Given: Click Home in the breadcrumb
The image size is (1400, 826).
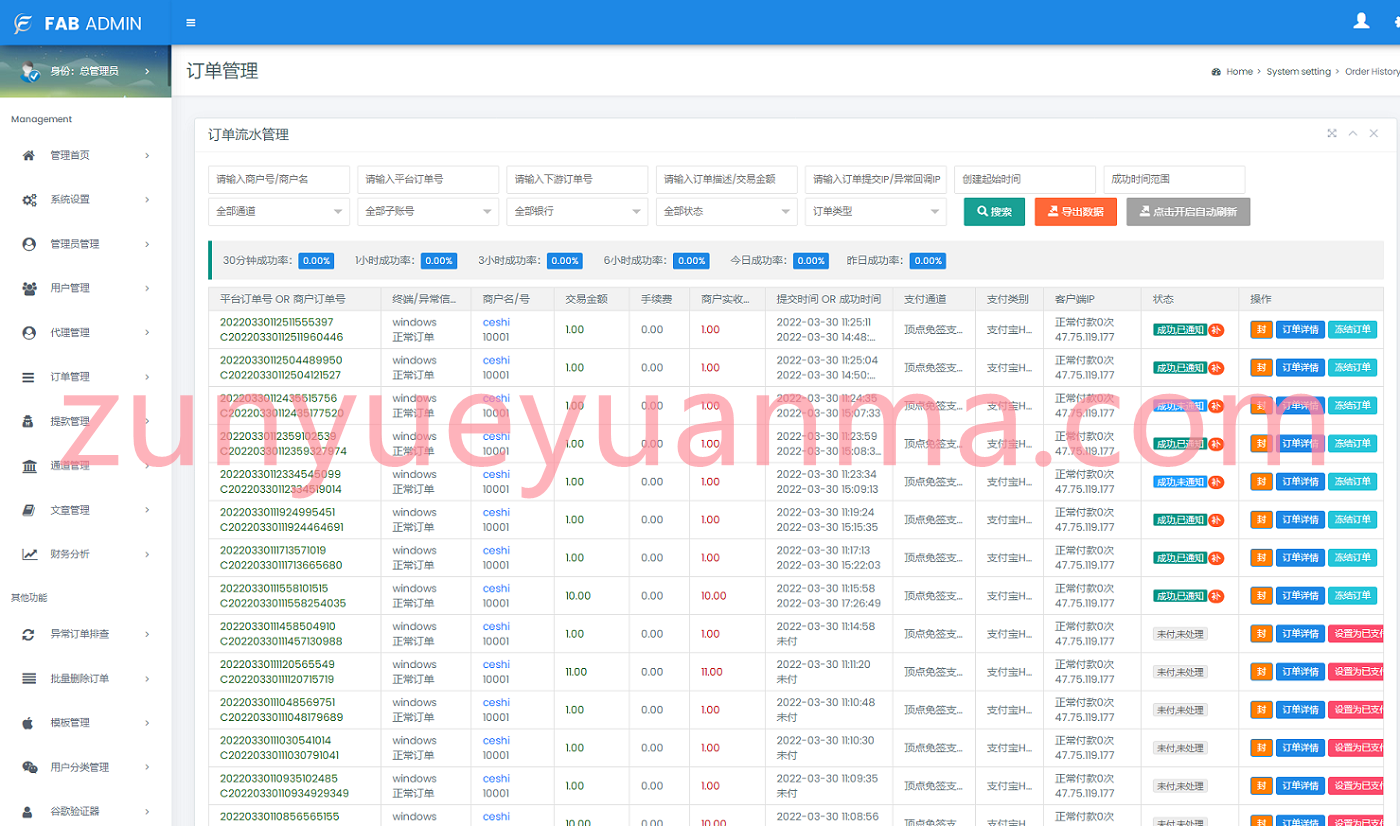Looking at the screenshot, I should (x=1239, y=72).
